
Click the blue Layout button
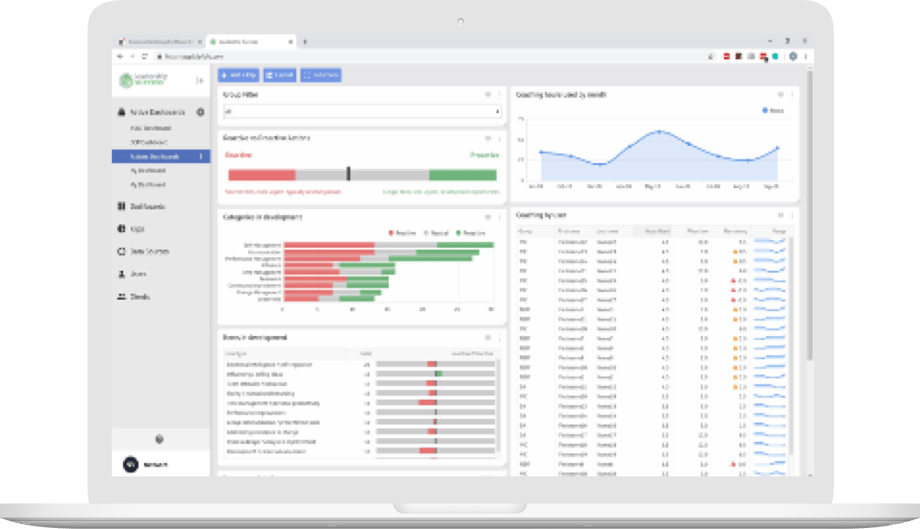pos(279,75)
